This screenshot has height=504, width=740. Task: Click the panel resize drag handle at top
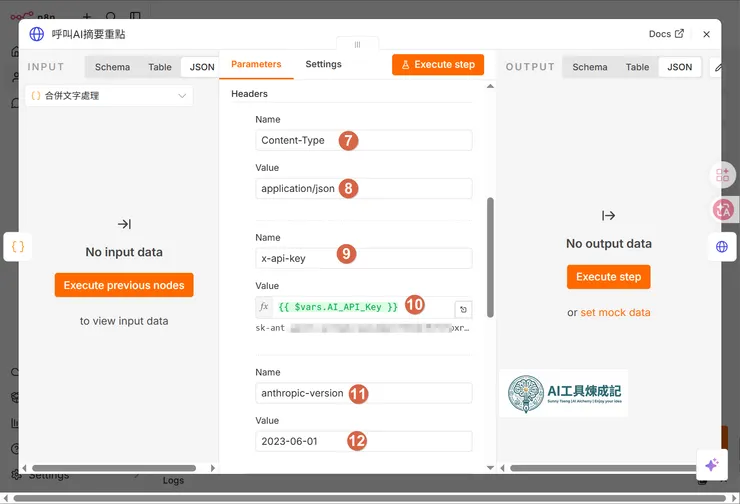357,44
